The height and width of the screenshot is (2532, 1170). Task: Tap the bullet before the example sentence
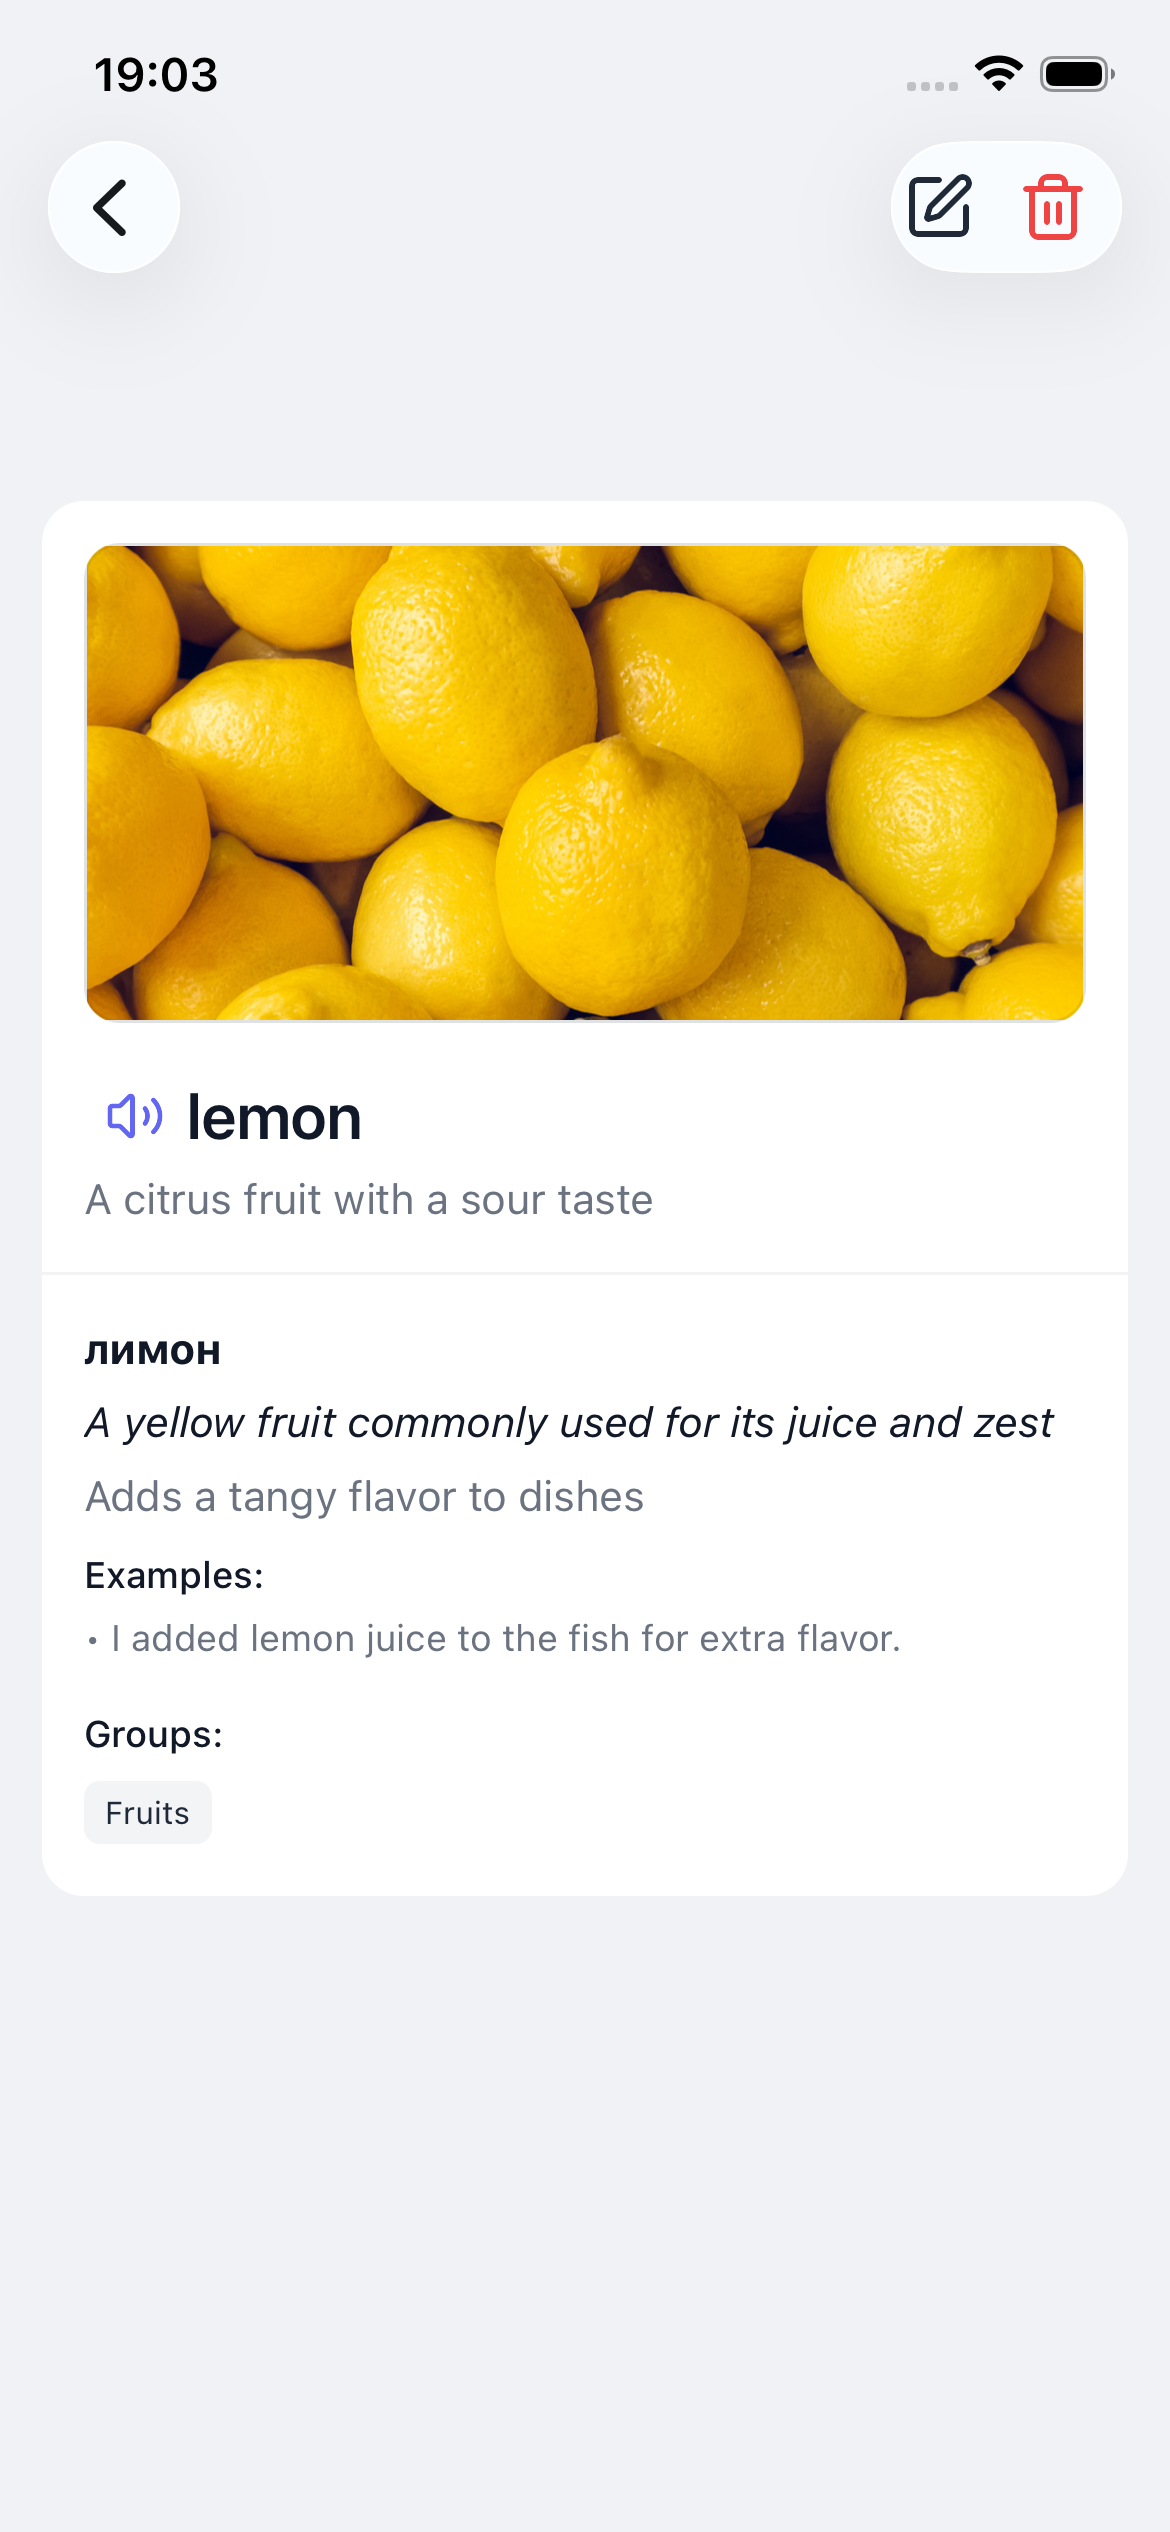tap(93, 1641)
